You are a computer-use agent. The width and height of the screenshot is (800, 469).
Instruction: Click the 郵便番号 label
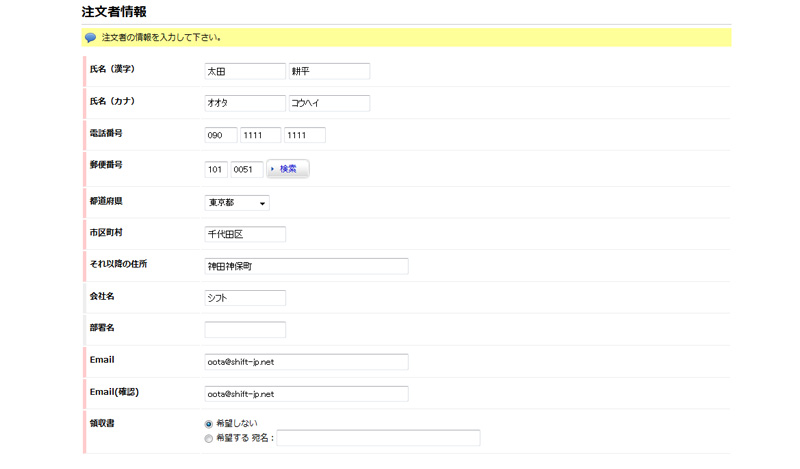coord(106,165)
